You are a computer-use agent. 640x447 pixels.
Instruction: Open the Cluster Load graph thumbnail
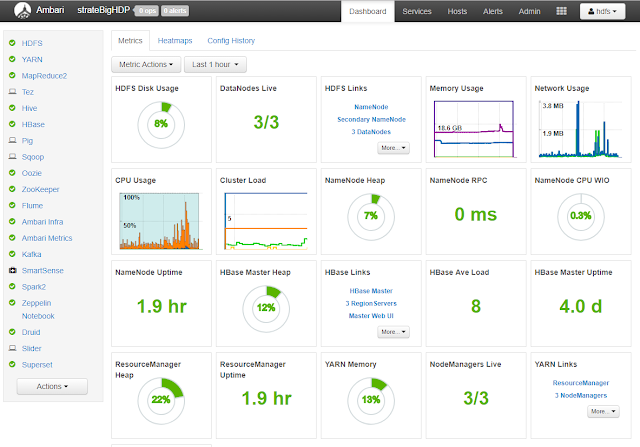(265, 221)
